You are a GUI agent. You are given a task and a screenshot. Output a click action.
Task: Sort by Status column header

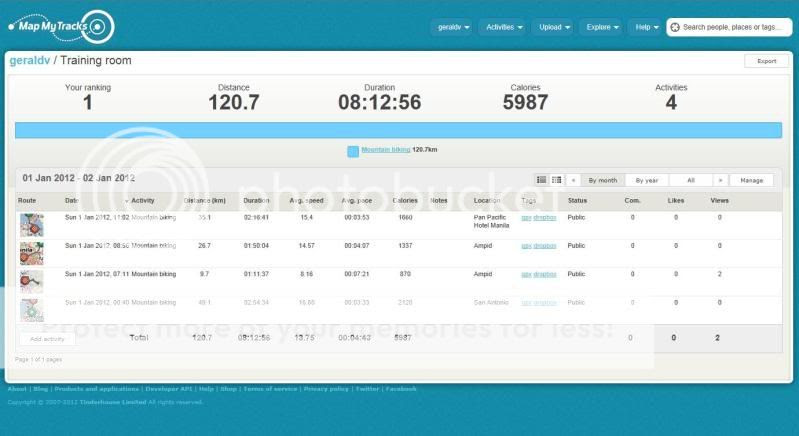(577, 201)
